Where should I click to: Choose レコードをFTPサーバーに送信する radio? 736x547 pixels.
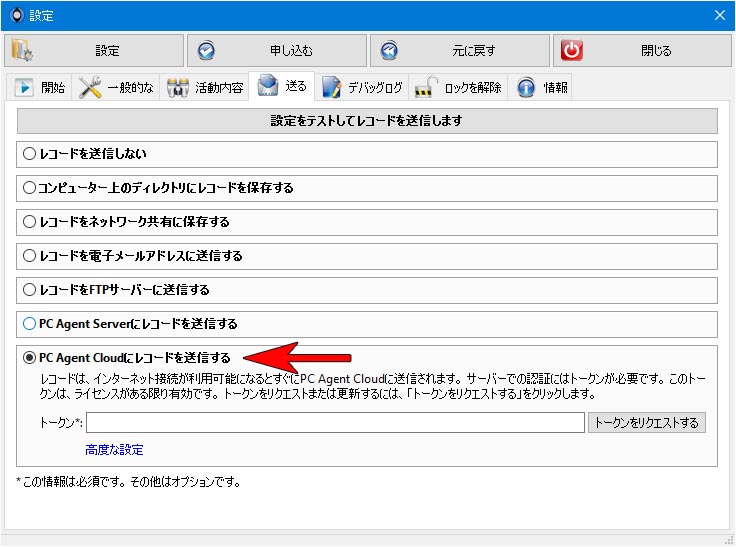coord(29,290)
